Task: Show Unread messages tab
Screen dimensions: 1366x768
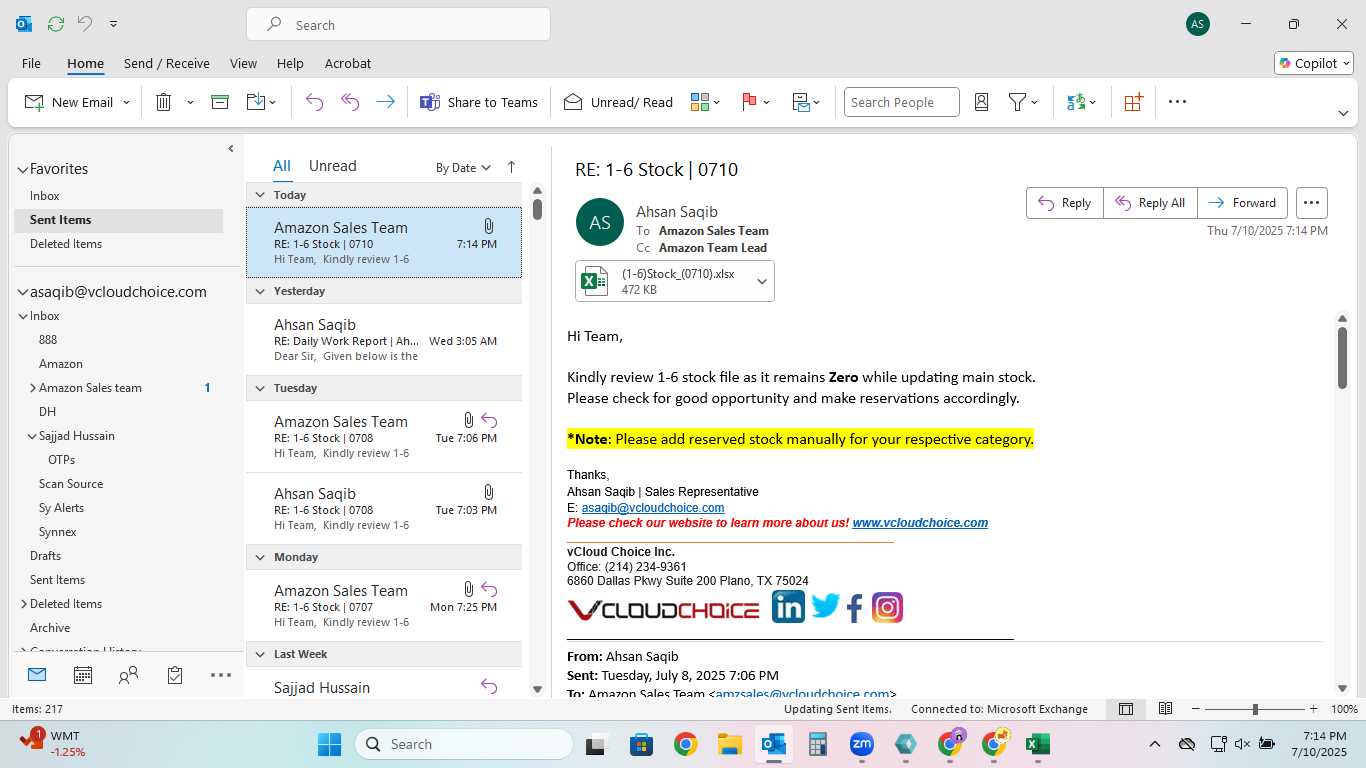Action: (x=333, y=166)
